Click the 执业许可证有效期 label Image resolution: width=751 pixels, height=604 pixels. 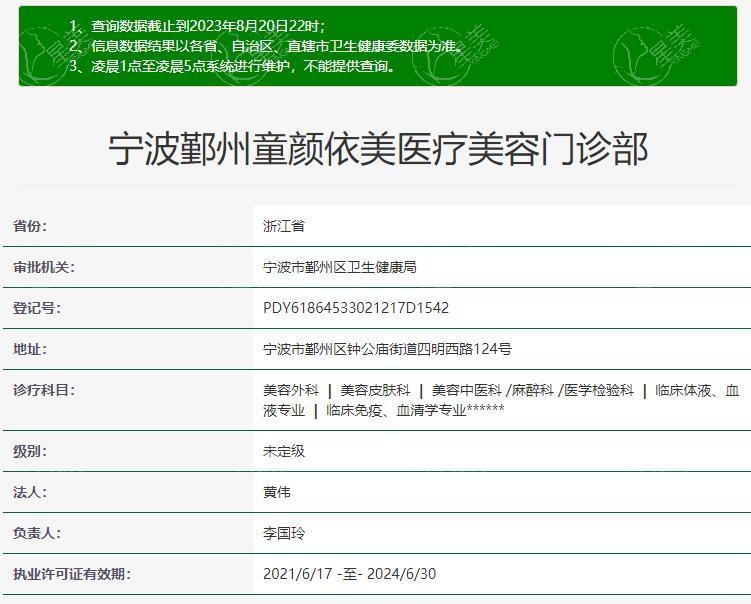coord(72,574)
